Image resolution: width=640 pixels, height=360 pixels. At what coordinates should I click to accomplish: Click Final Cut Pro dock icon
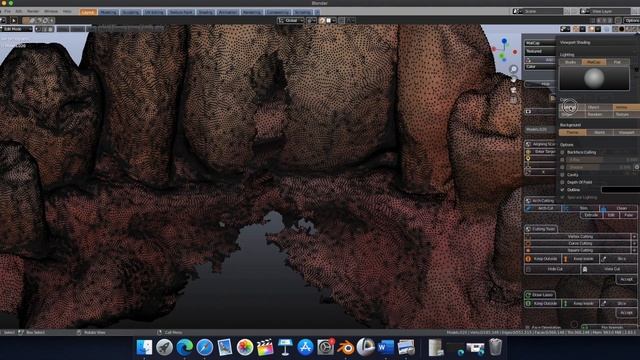pyautogui.click(x=265, y=348)
